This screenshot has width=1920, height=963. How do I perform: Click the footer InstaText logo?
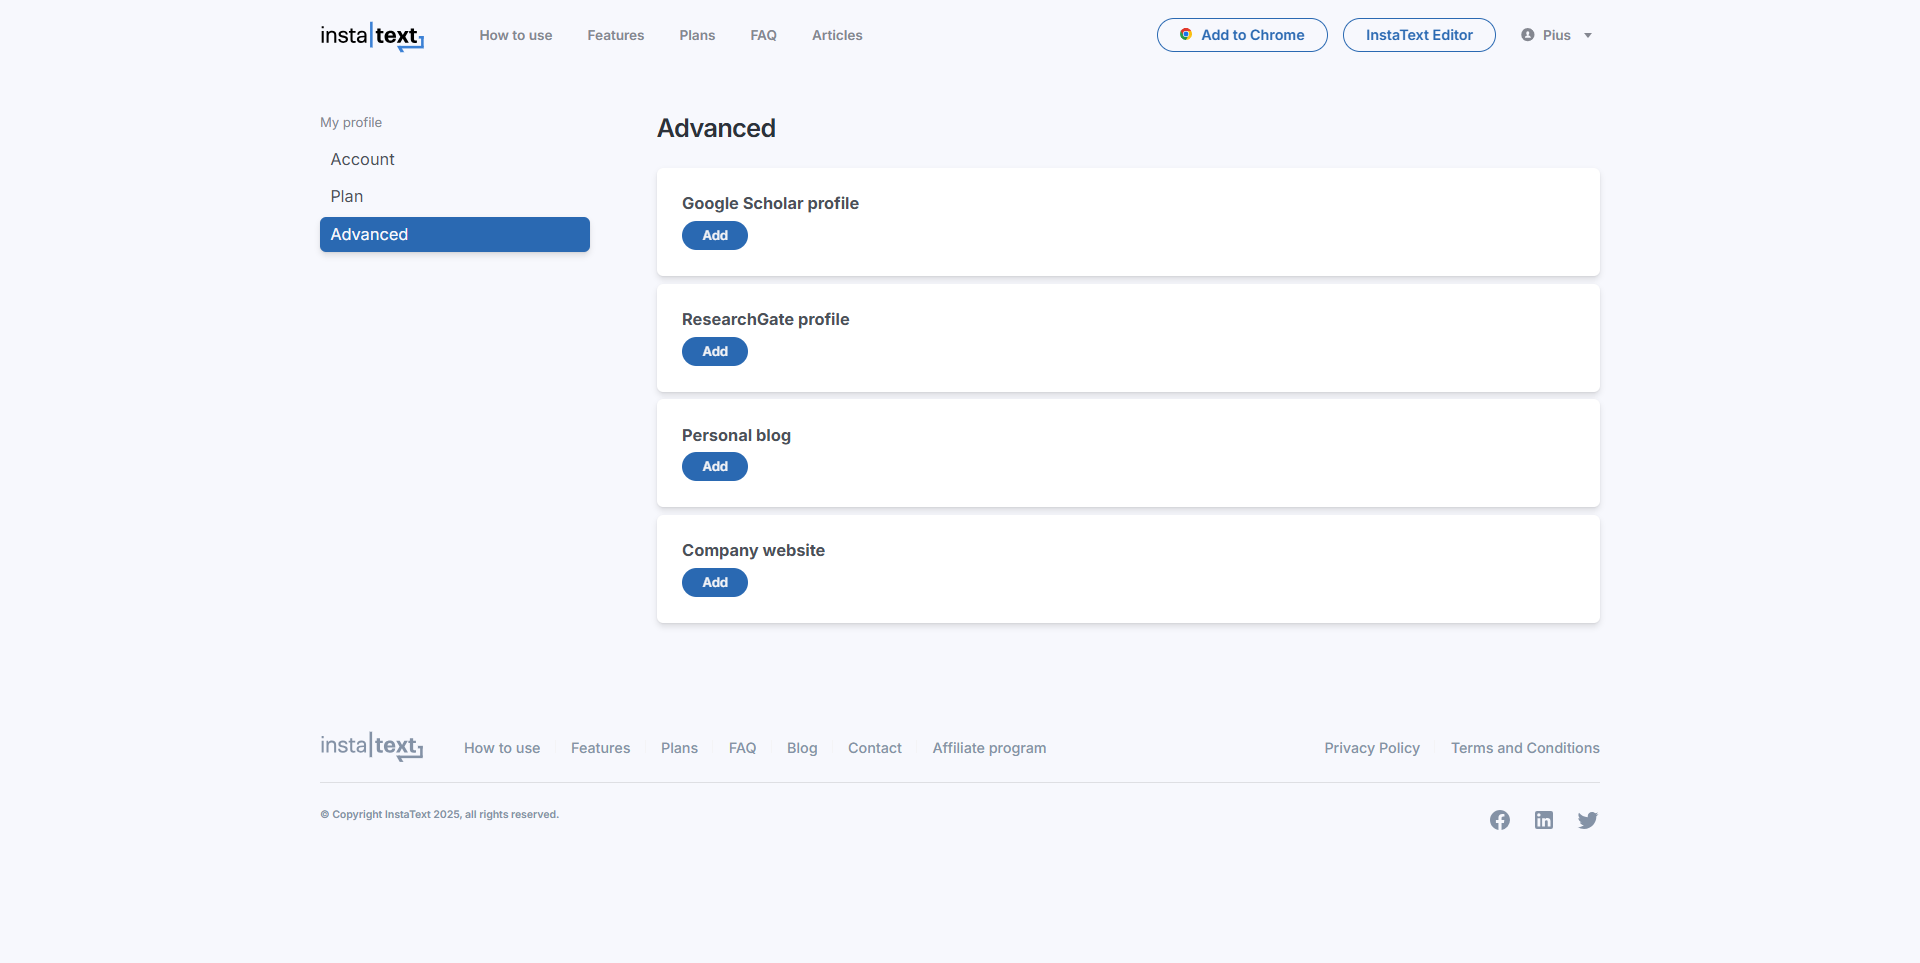pos(372,747)
